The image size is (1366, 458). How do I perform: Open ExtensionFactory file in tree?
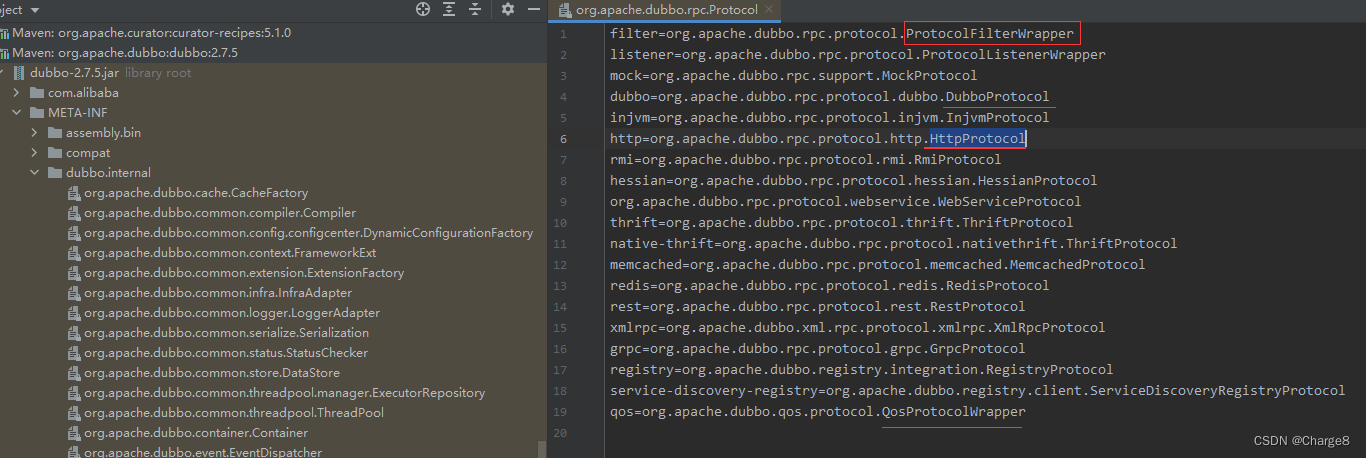point(244,273)
